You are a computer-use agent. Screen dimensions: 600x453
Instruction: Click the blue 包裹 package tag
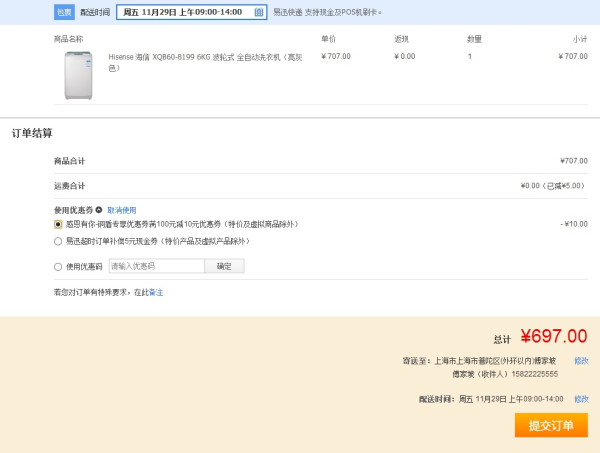coord(64,12)
